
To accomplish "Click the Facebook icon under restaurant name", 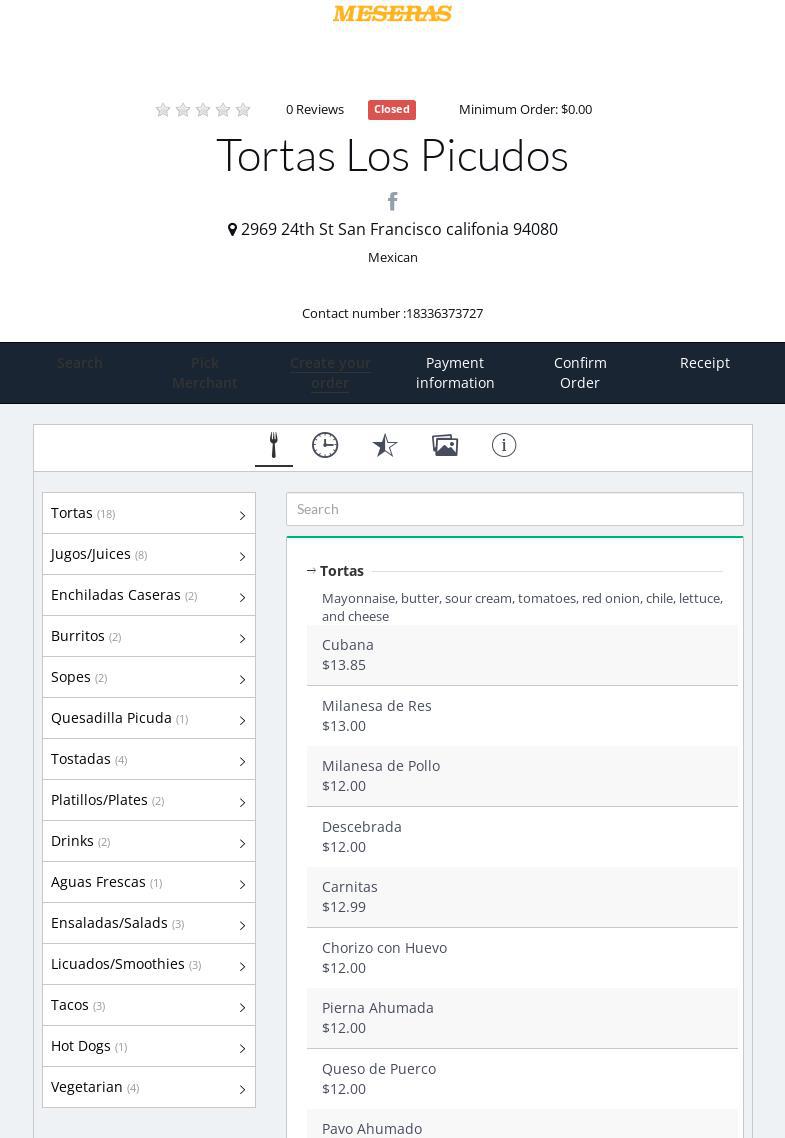I will (x=393, y=202).
